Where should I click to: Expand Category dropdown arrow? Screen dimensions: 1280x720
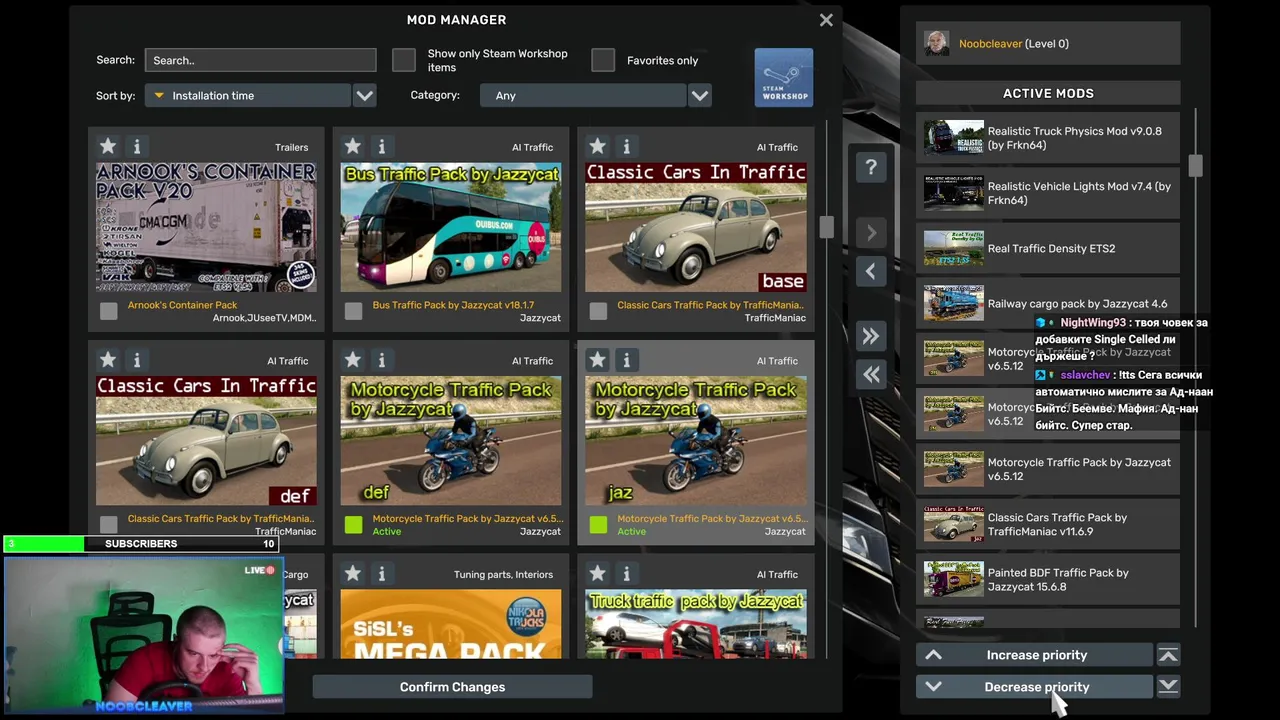click(x=700, y=96)
